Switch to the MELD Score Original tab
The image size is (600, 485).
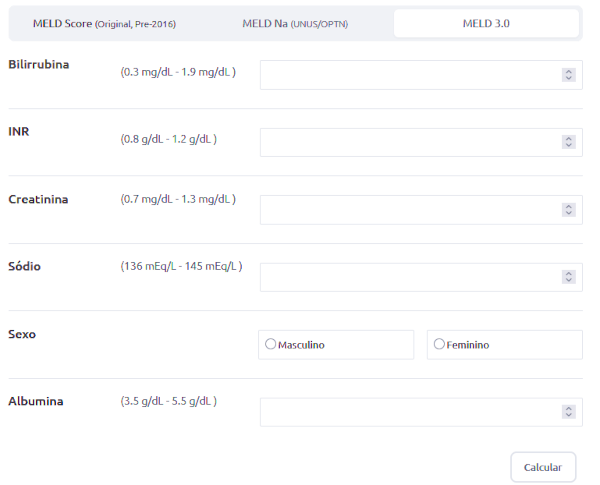tap(104, 23)
